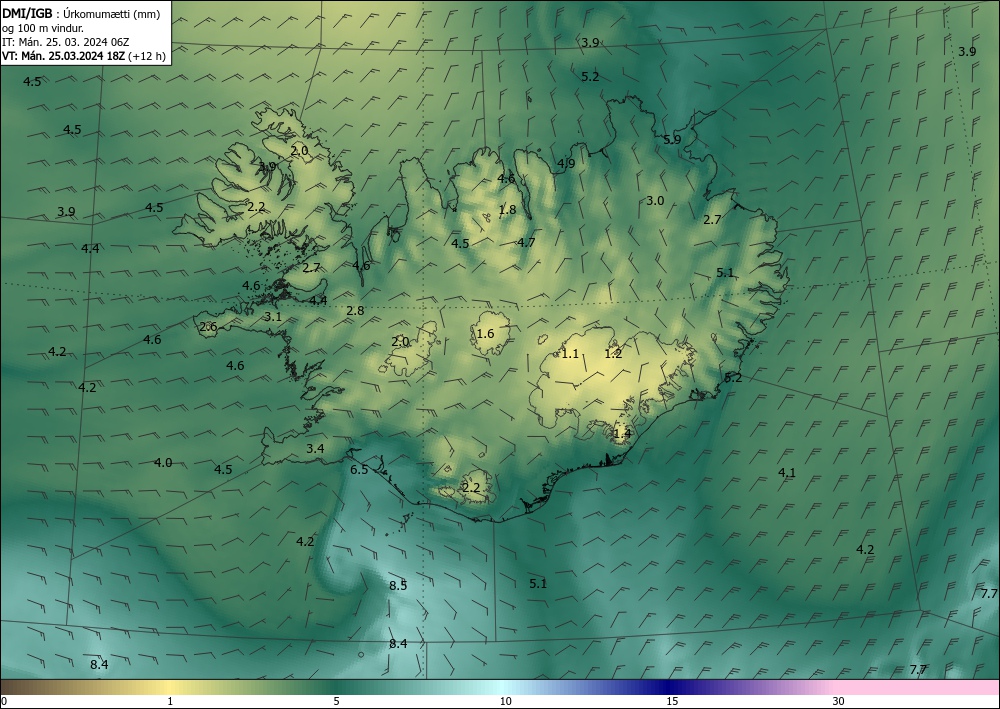Screen dimensions: 1000x709
Task: Click the '30' label on the color scale
Action: pyautogui.click(x=838, y=701)
